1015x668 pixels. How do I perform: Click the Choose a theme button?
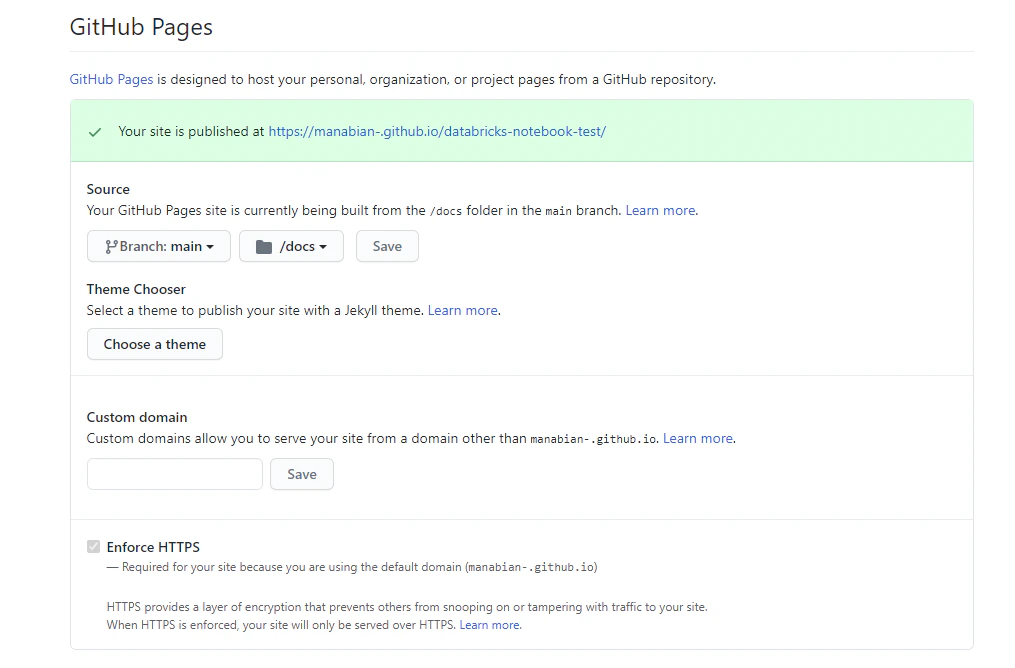(x=155, y=344)
